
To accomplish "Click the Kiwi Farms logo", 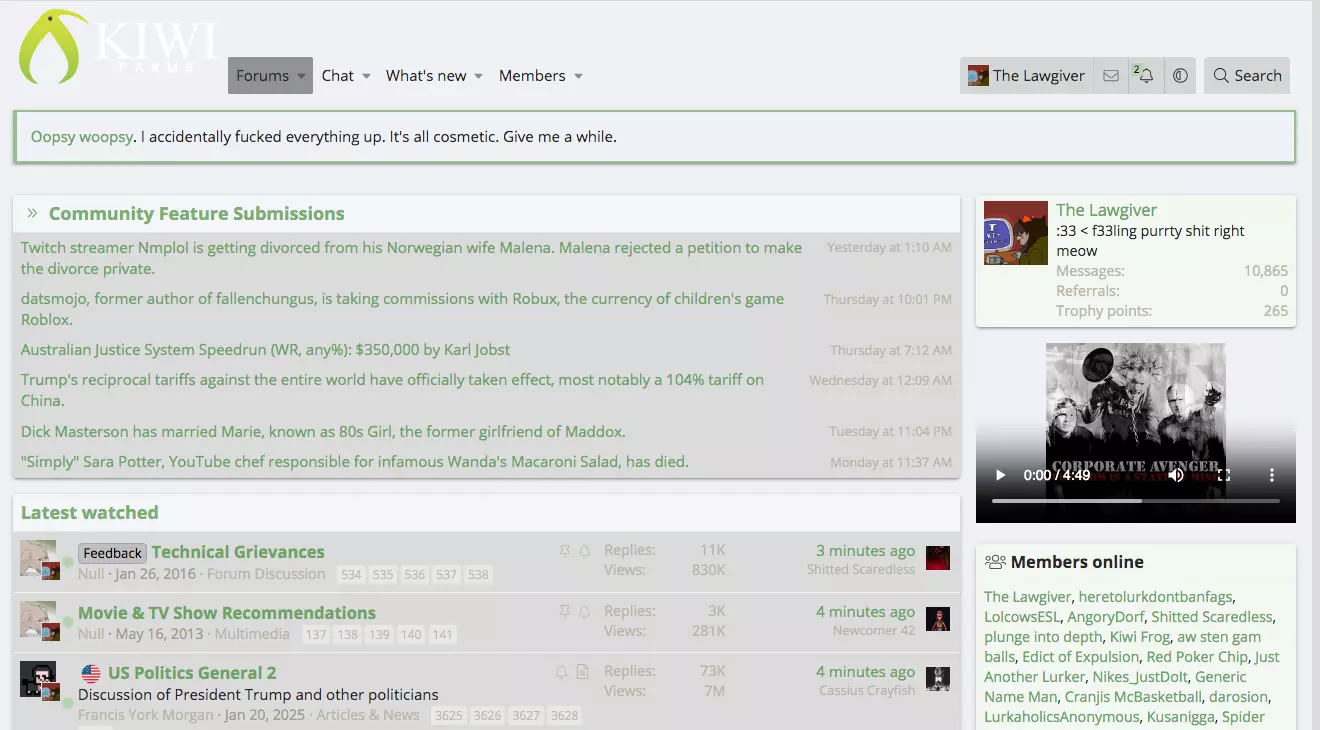I will [118, 47].
